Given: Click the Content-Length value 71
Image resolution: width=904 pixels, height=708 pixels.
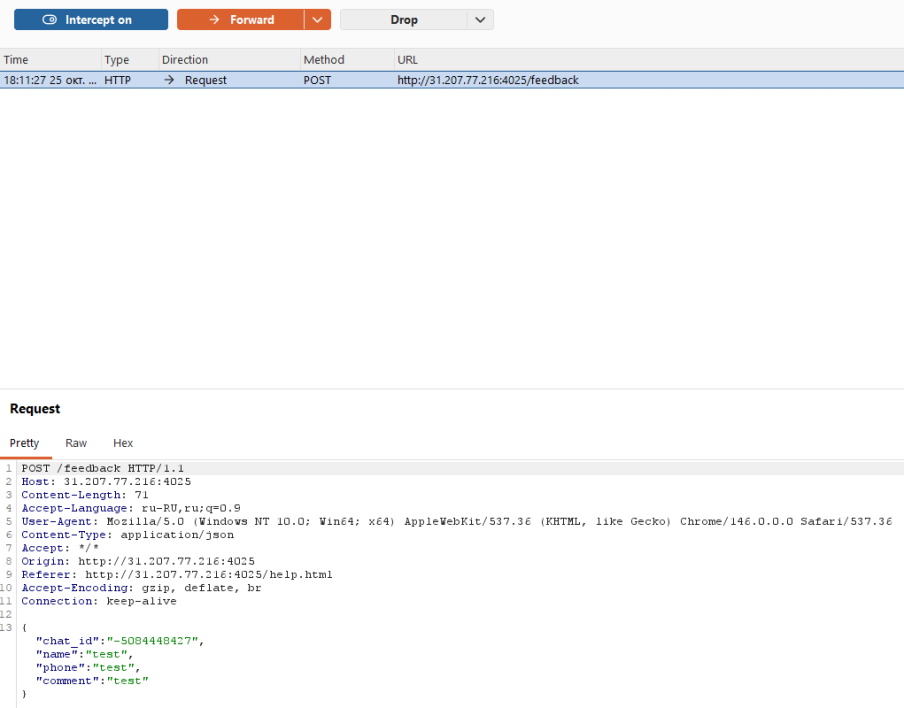Looking at the screenshot, I should point(141,495).
